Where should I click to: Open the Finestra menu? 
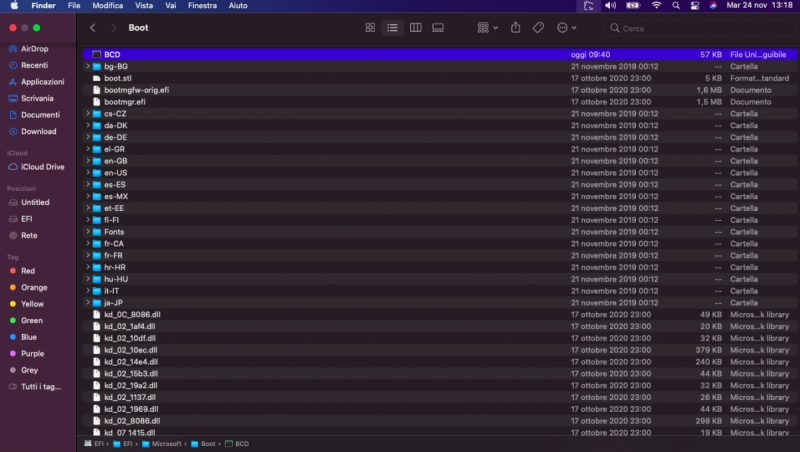click(x=202, y=6)
